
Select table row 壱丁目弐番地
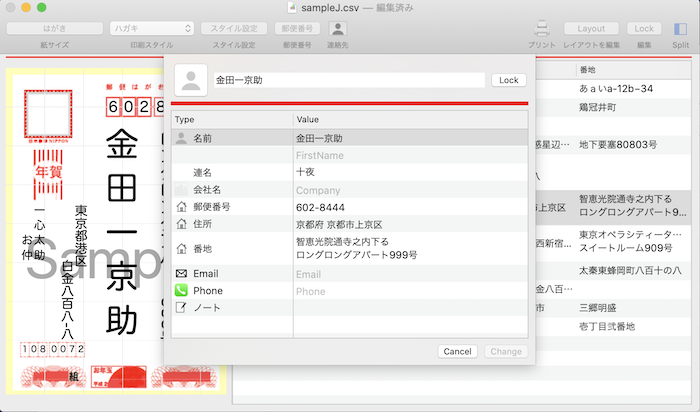point(607,326)
